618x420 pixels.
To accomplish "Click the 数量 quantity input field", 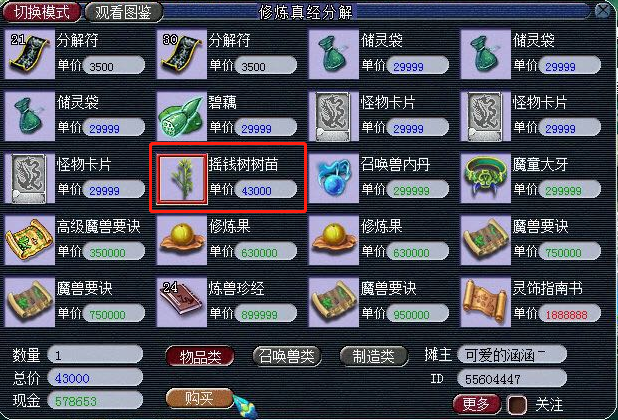I will (95, 355).
